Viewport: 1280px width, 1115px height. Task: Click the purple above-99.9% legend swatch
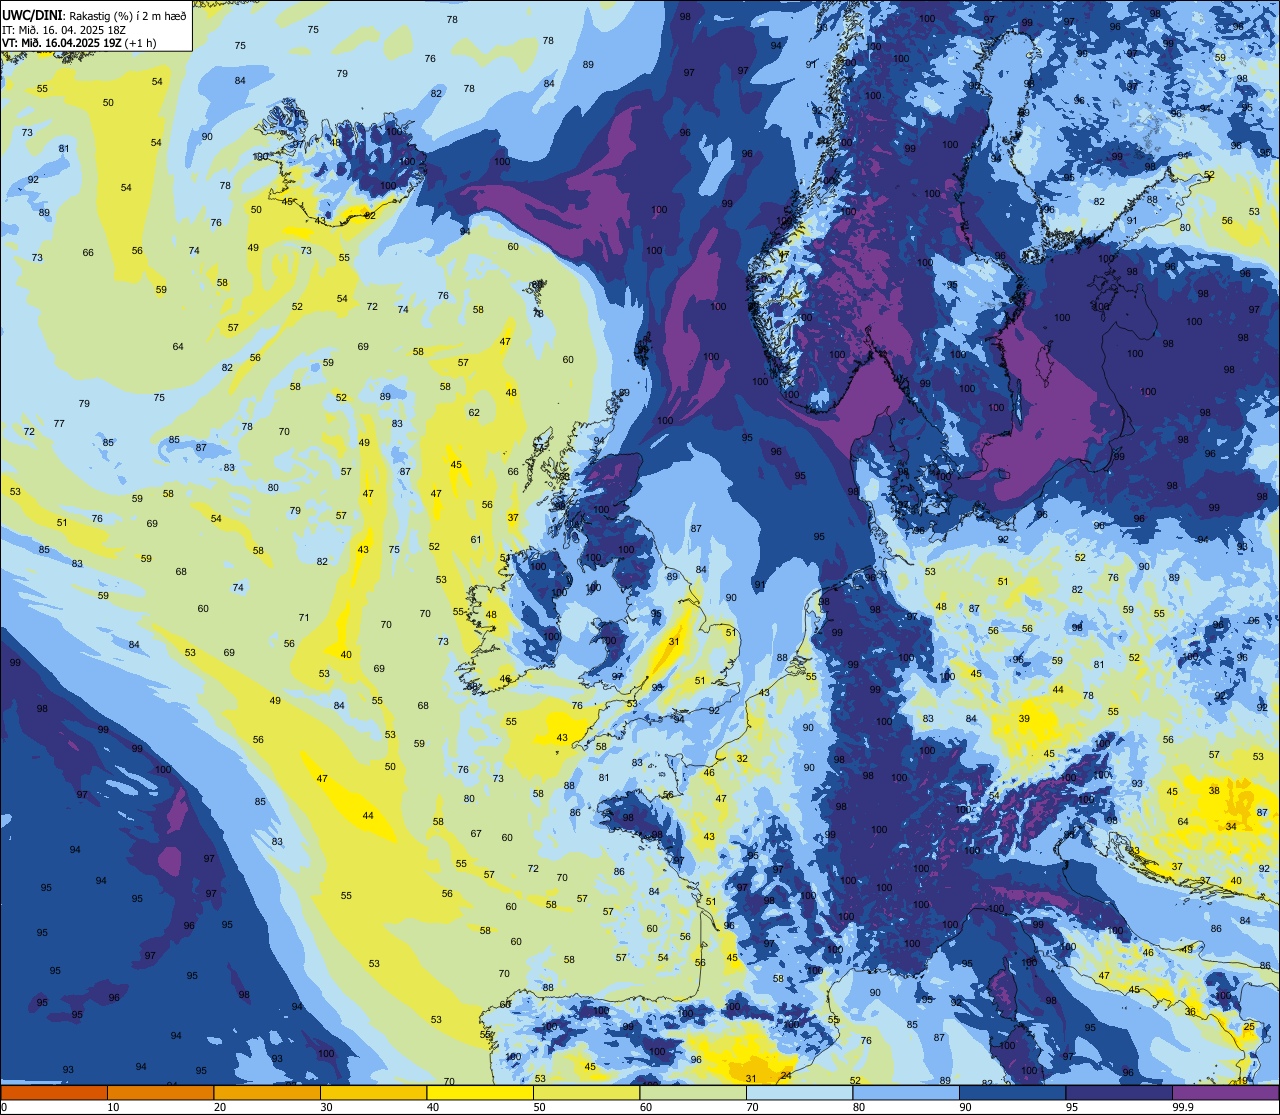point(1225,1092)
